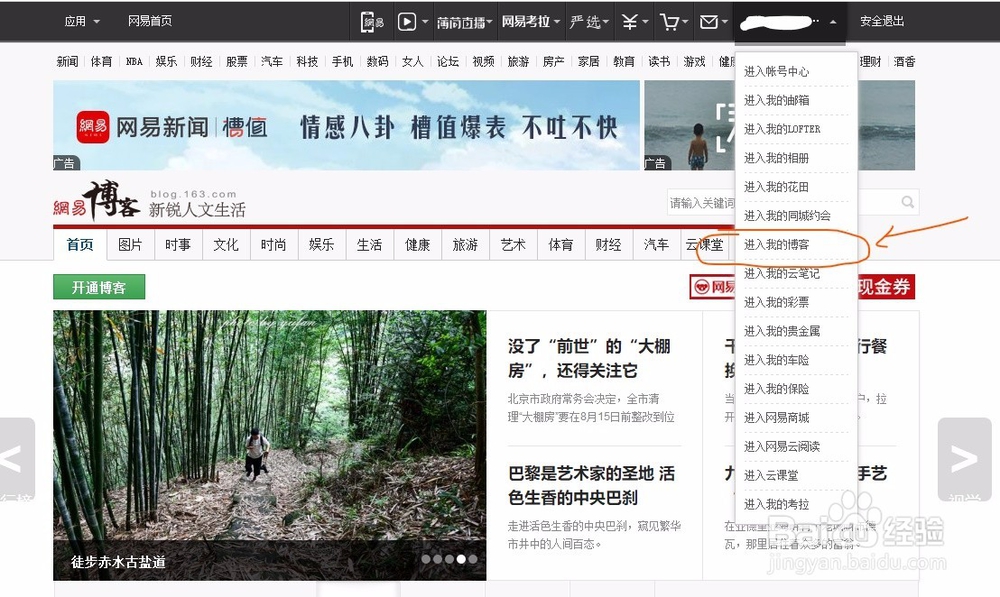The image size is (1000, 597).
Task: Switch to the 图片 blog tab
Action: pos(130,245)
